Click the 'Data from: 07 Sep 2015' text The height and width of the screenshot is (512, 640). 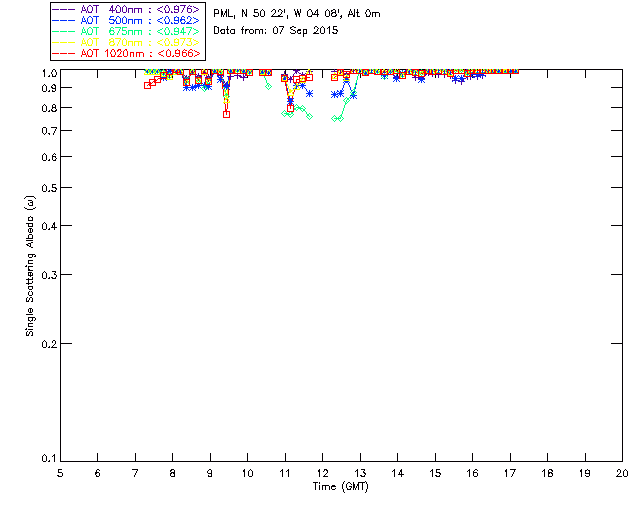coord(276,31)
